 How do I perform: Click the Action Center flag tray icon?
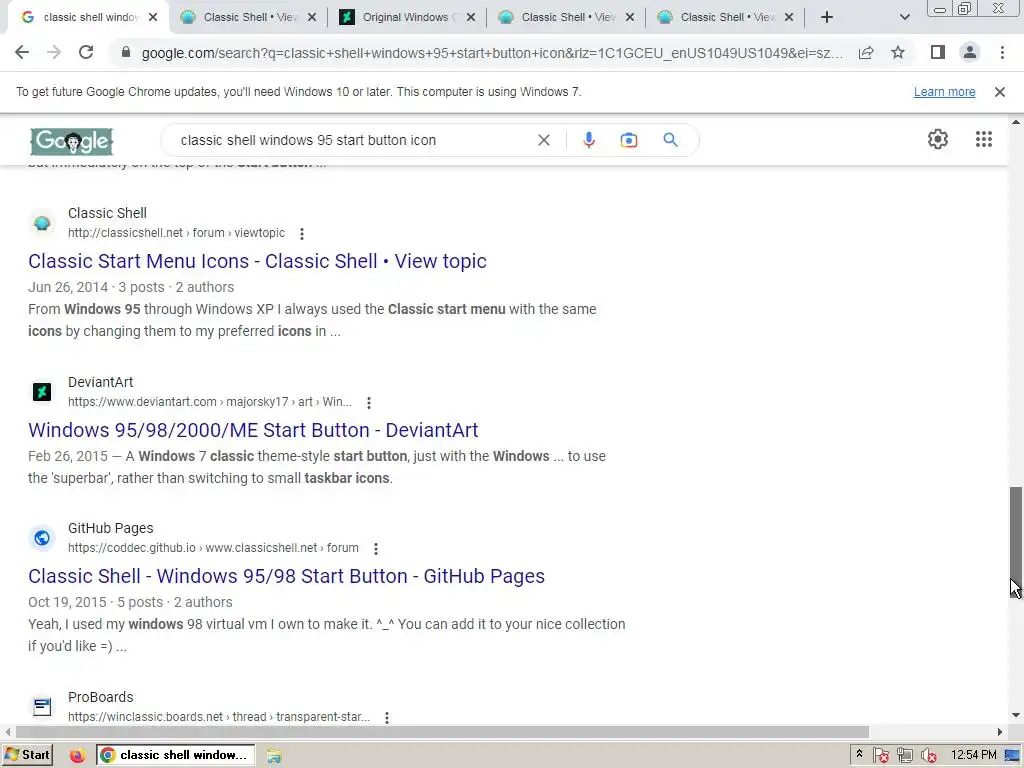[x=881, y=756]
